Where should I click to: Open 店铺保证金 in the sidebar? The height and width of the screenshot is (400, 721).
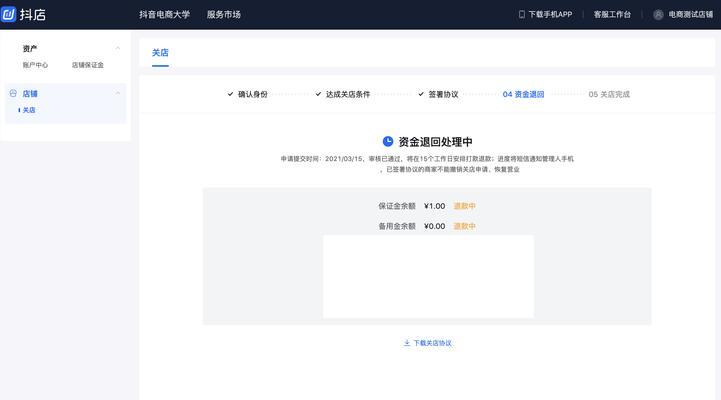88,65
